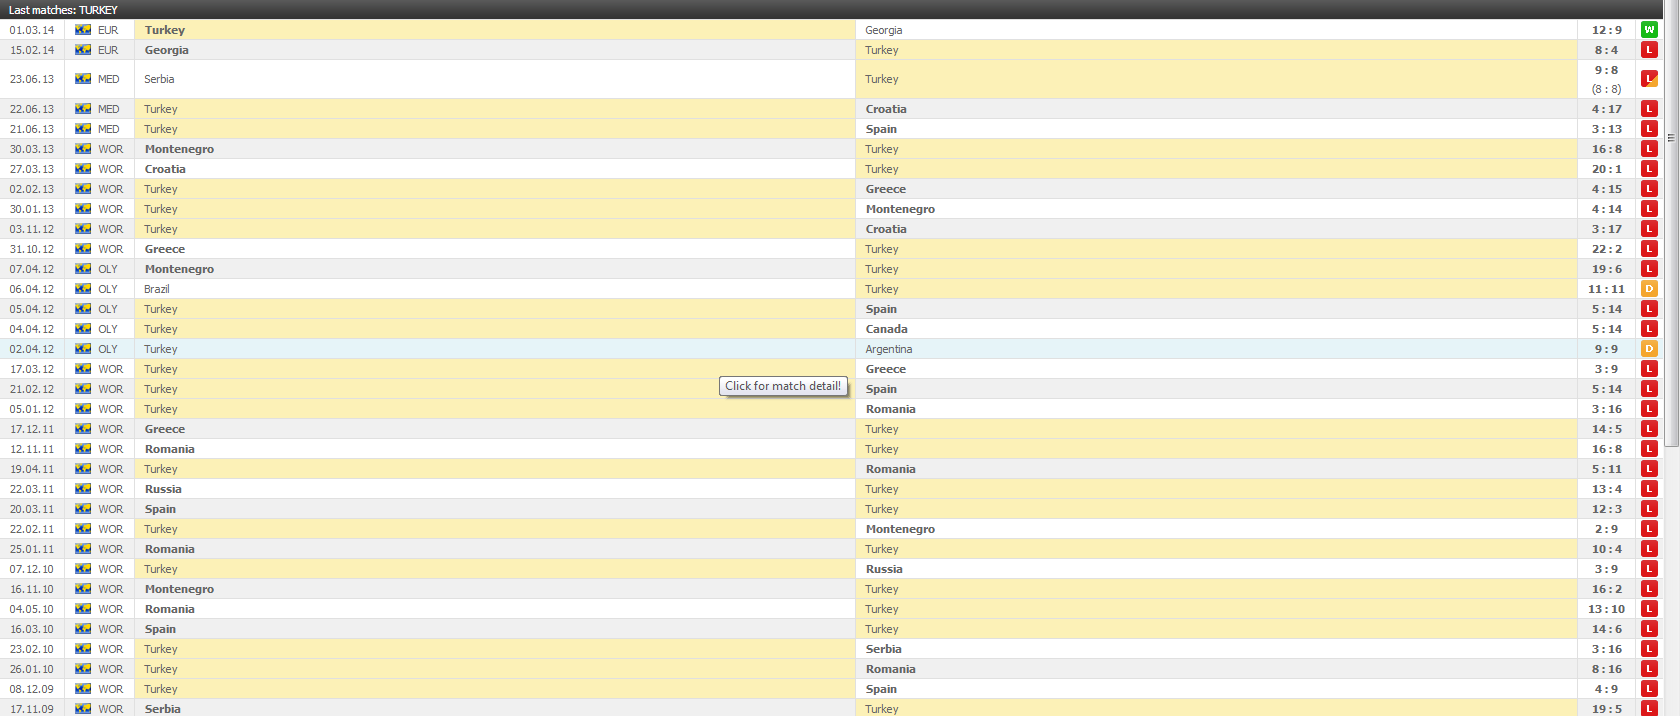Screen dimensions: 1680x716
Task: Select home team Georgia in the 15.02.14 row
Action: pyautogui.click(x=167, y=50)
